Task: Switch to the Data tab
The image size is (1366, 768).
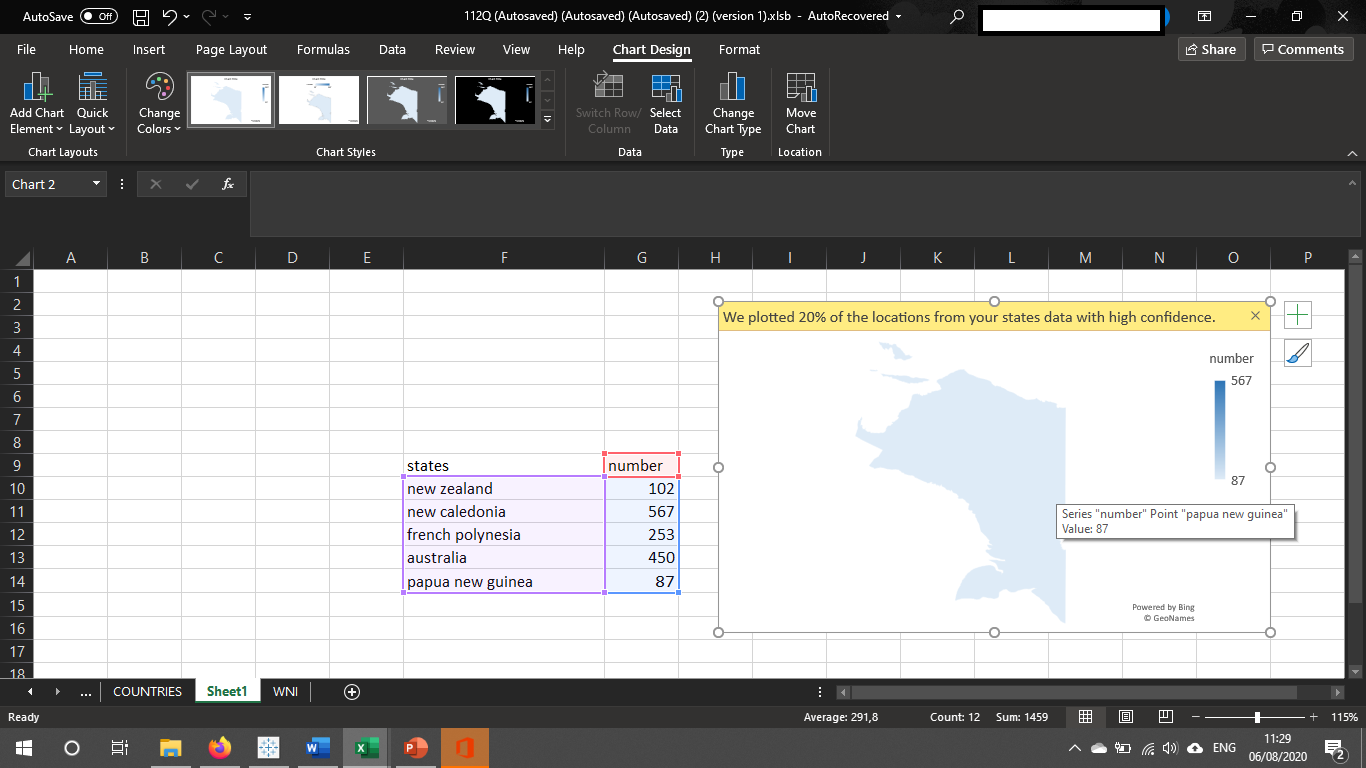Action: pyautogui.click(x=392, y=49)
